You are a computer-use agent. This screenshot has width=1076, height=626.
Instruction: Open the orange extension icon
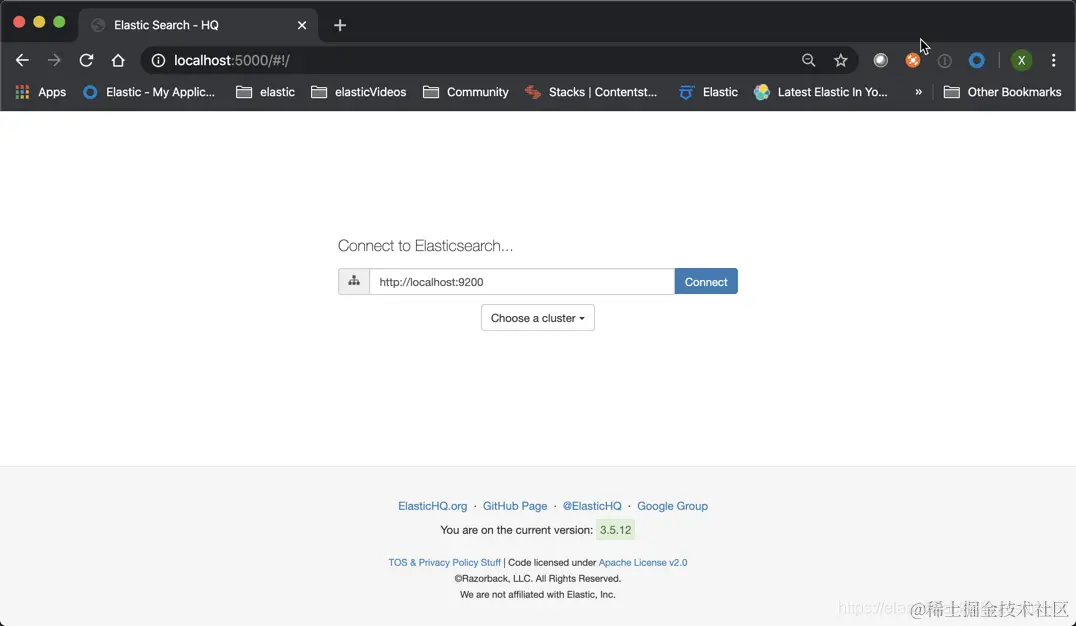coord(913,60)
